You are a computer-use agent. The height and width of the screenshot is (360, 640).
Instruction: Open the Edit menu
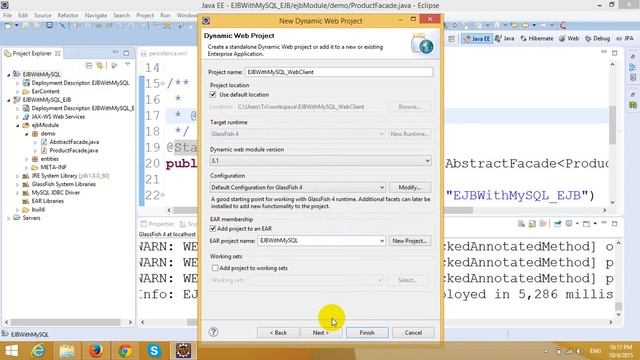point(23,15)
